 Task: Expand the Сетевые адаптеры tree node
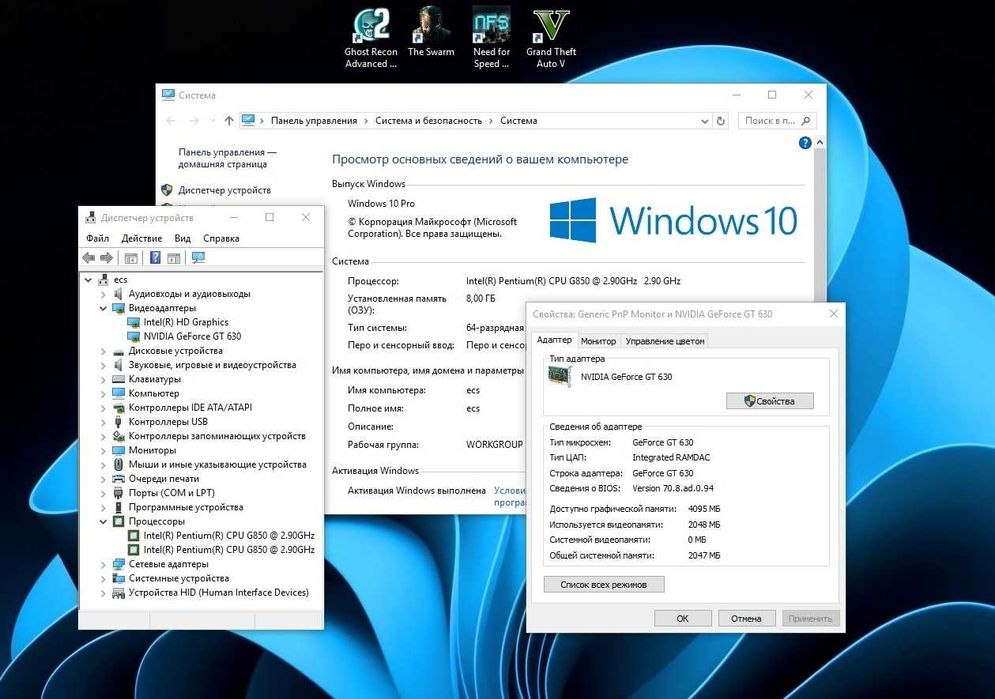(x=103, y=564)
